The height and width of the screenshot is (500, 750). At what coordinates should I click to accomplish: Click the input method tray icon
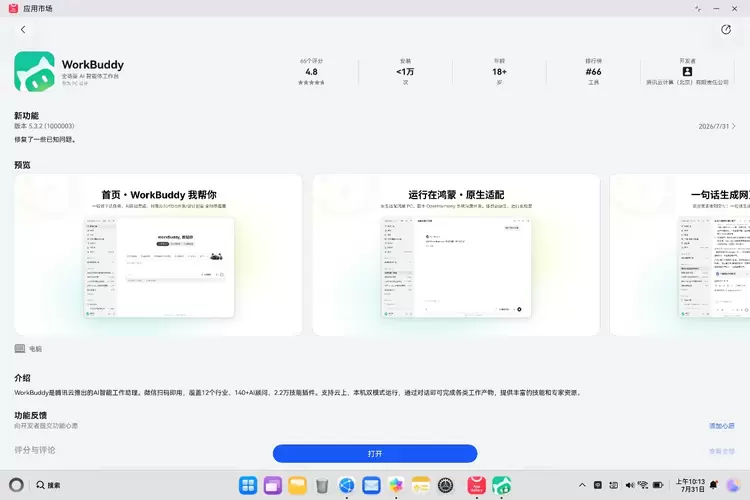(x=598, y=485)
